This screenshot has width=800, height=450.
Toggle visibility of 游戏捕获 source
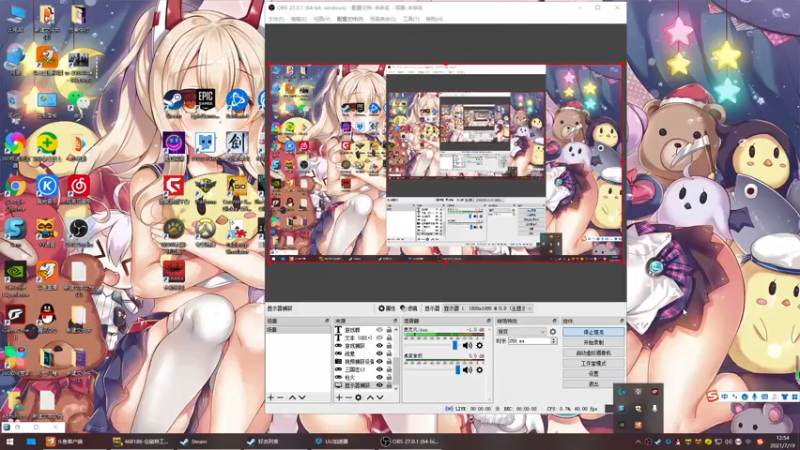pyautogui.click(x=379, y=345)
